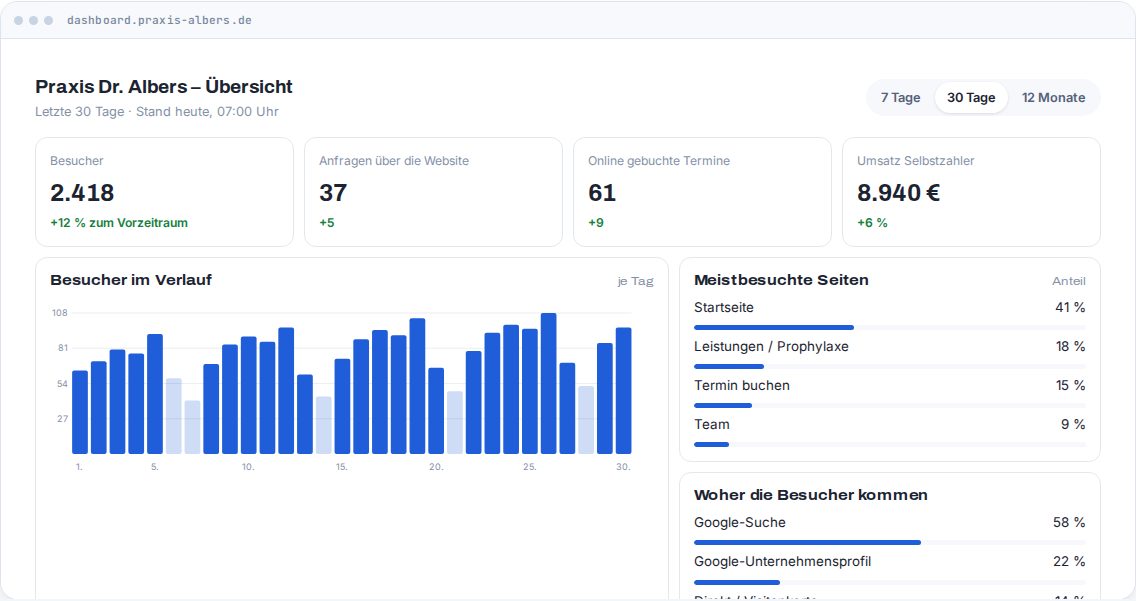Image resolution: width=1136 pixels, height=601 pixels.
Task: Switch to the 7 Tage range
Action: click(900, 98)
